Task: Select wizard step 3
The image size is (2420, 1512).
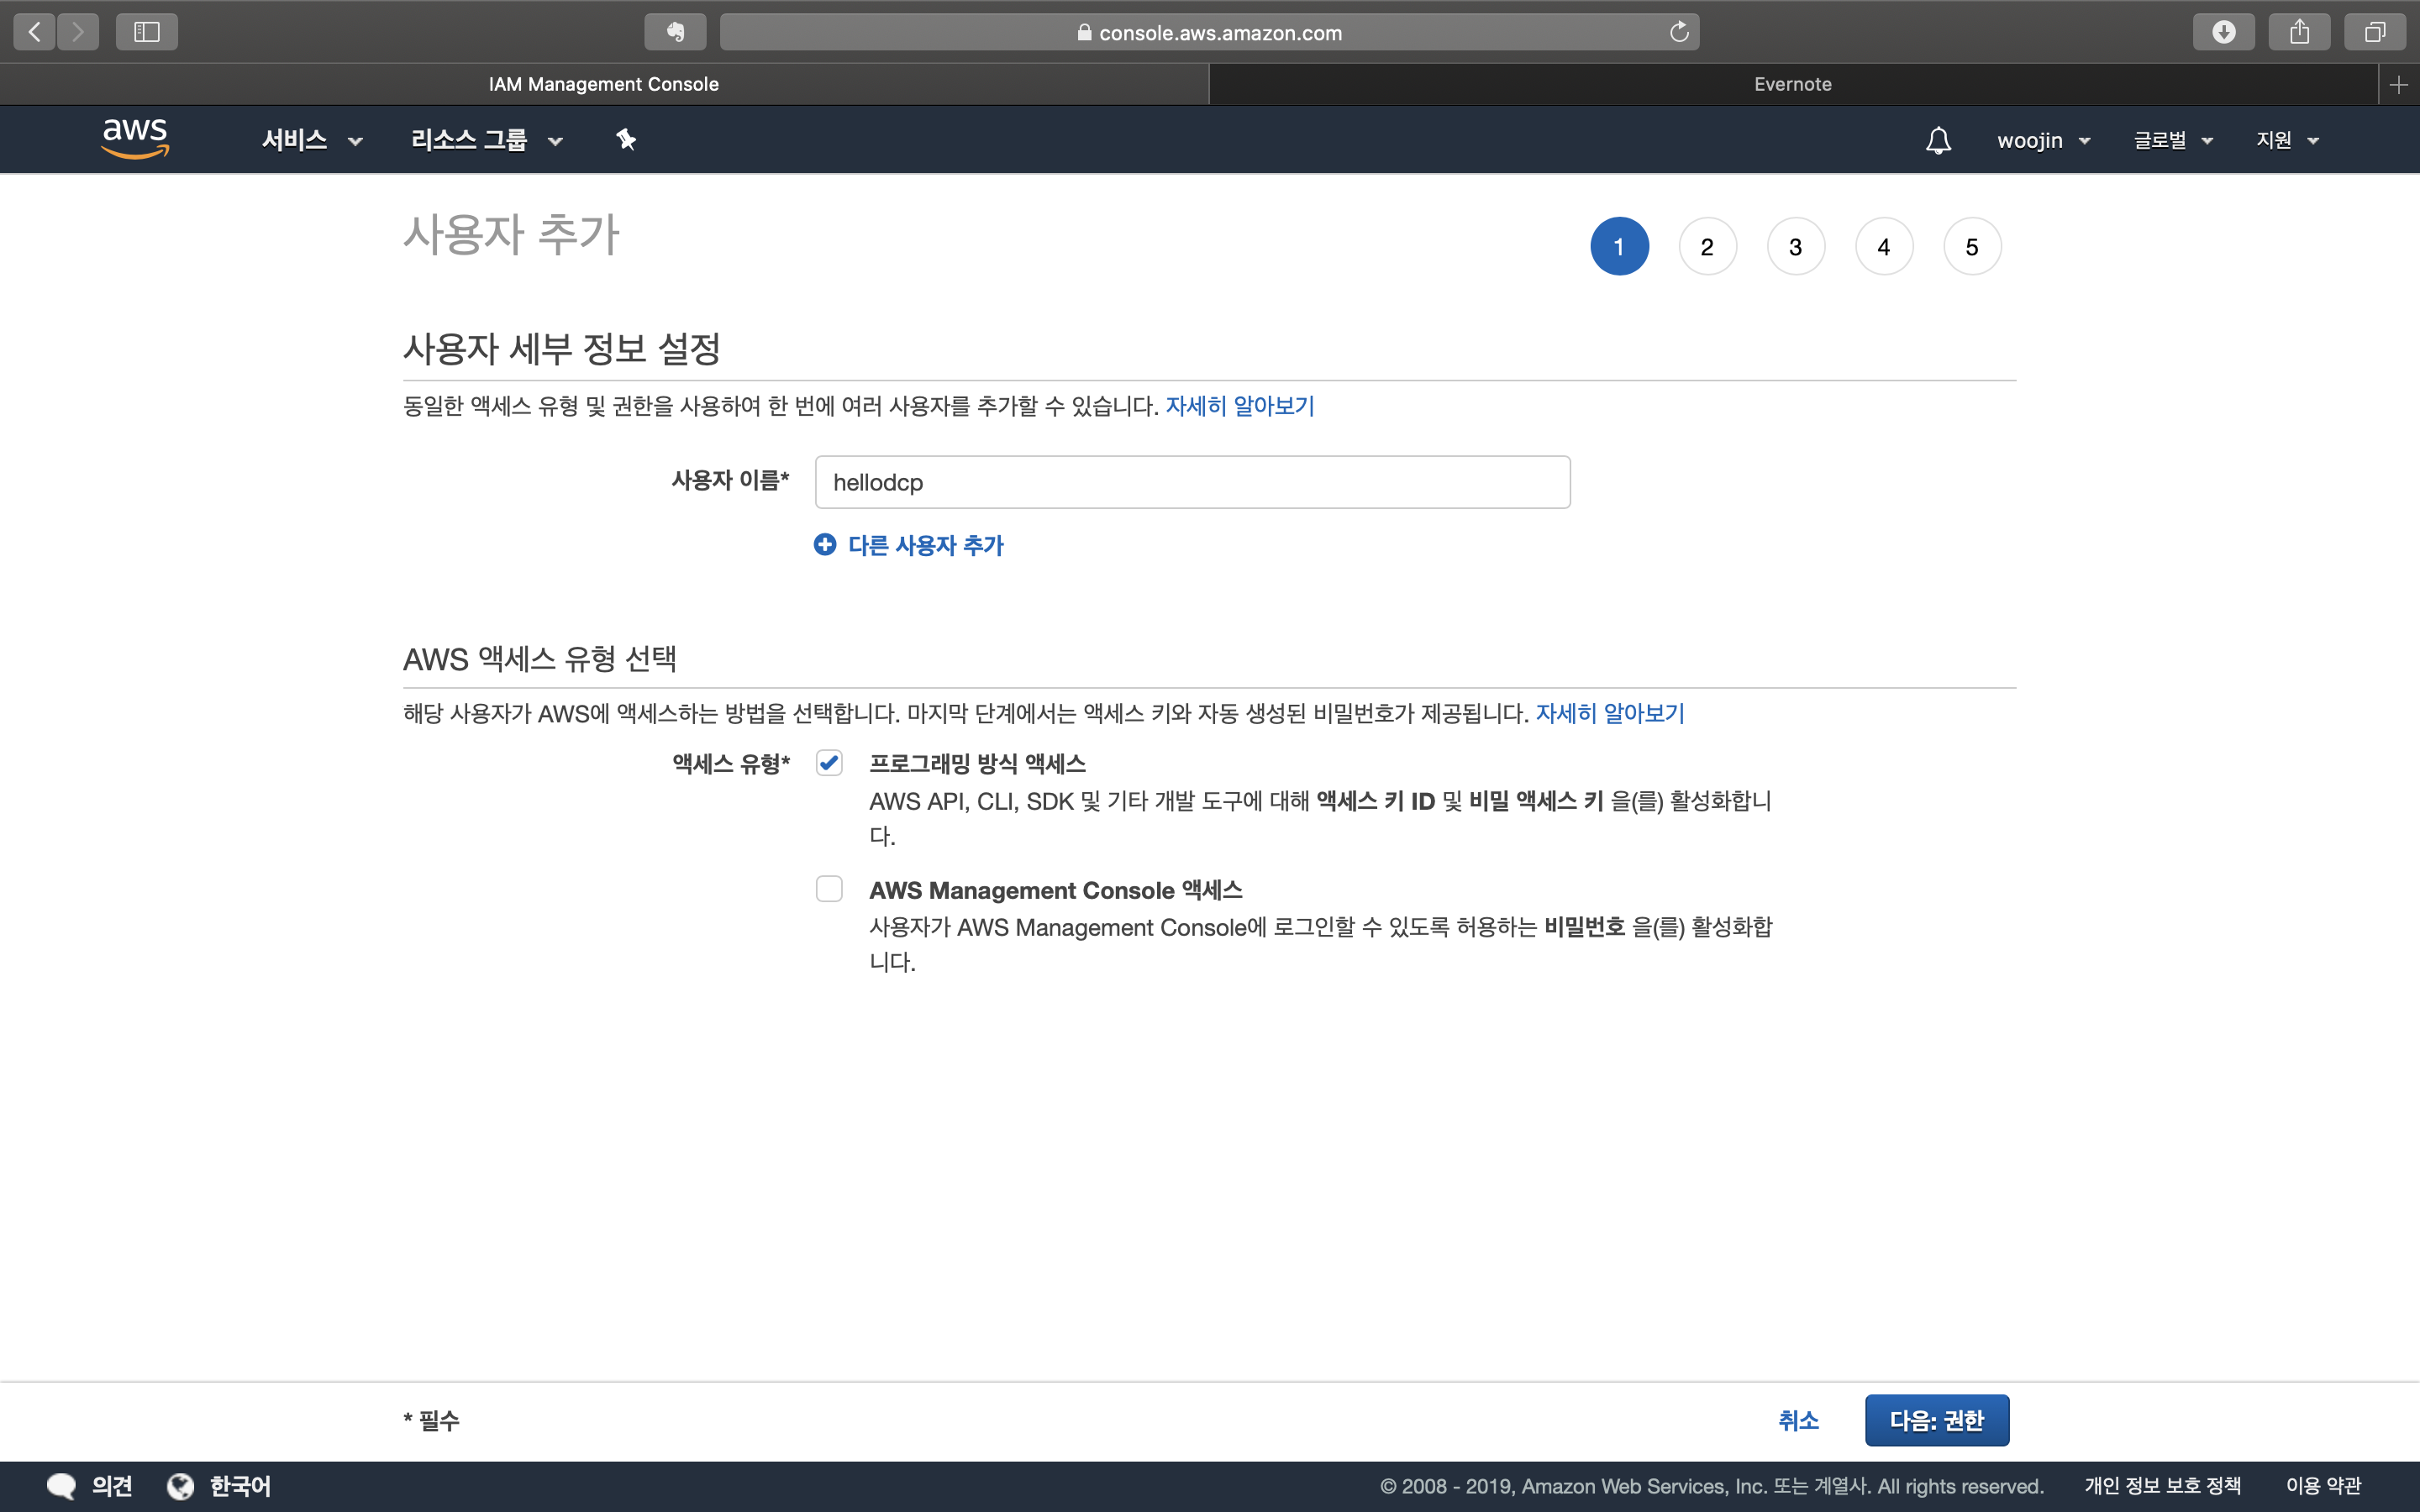Action: coord(1795,246)
